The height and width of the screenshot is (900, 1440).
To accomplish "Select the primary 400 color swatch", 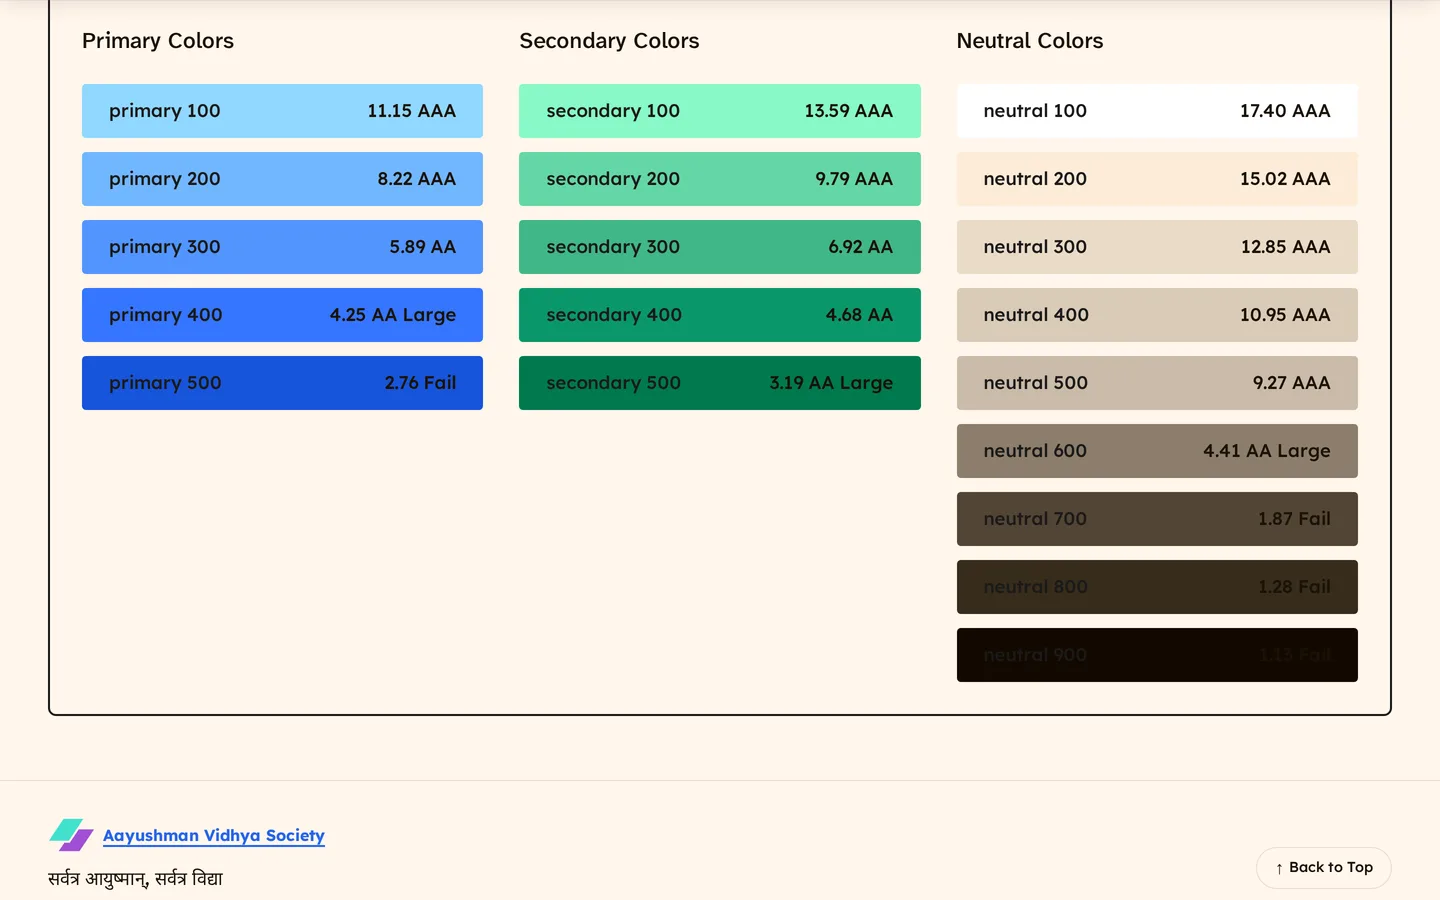I will [282, 315].
